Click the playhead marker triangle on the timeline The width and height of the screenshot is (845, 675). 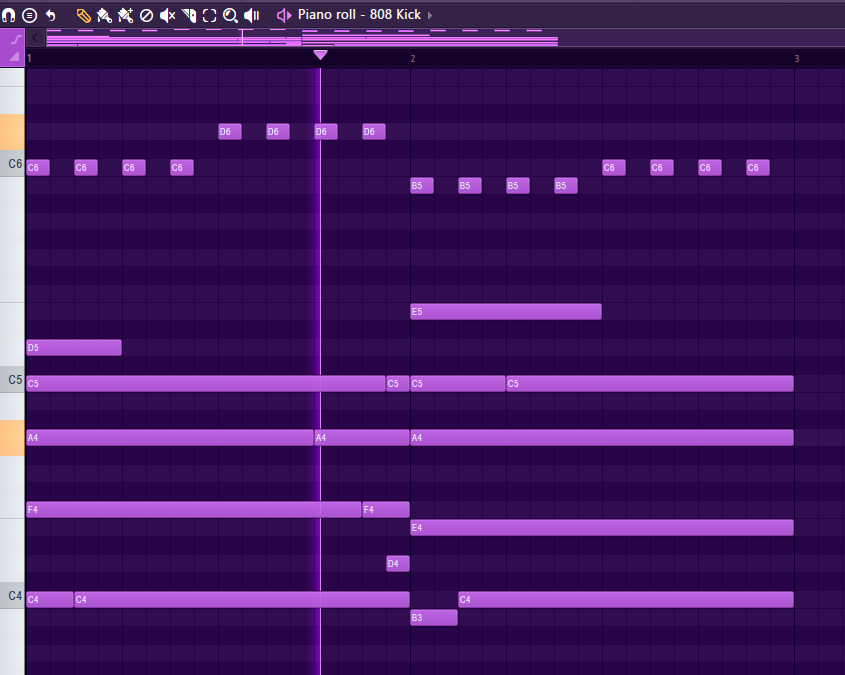click(320, 54)
